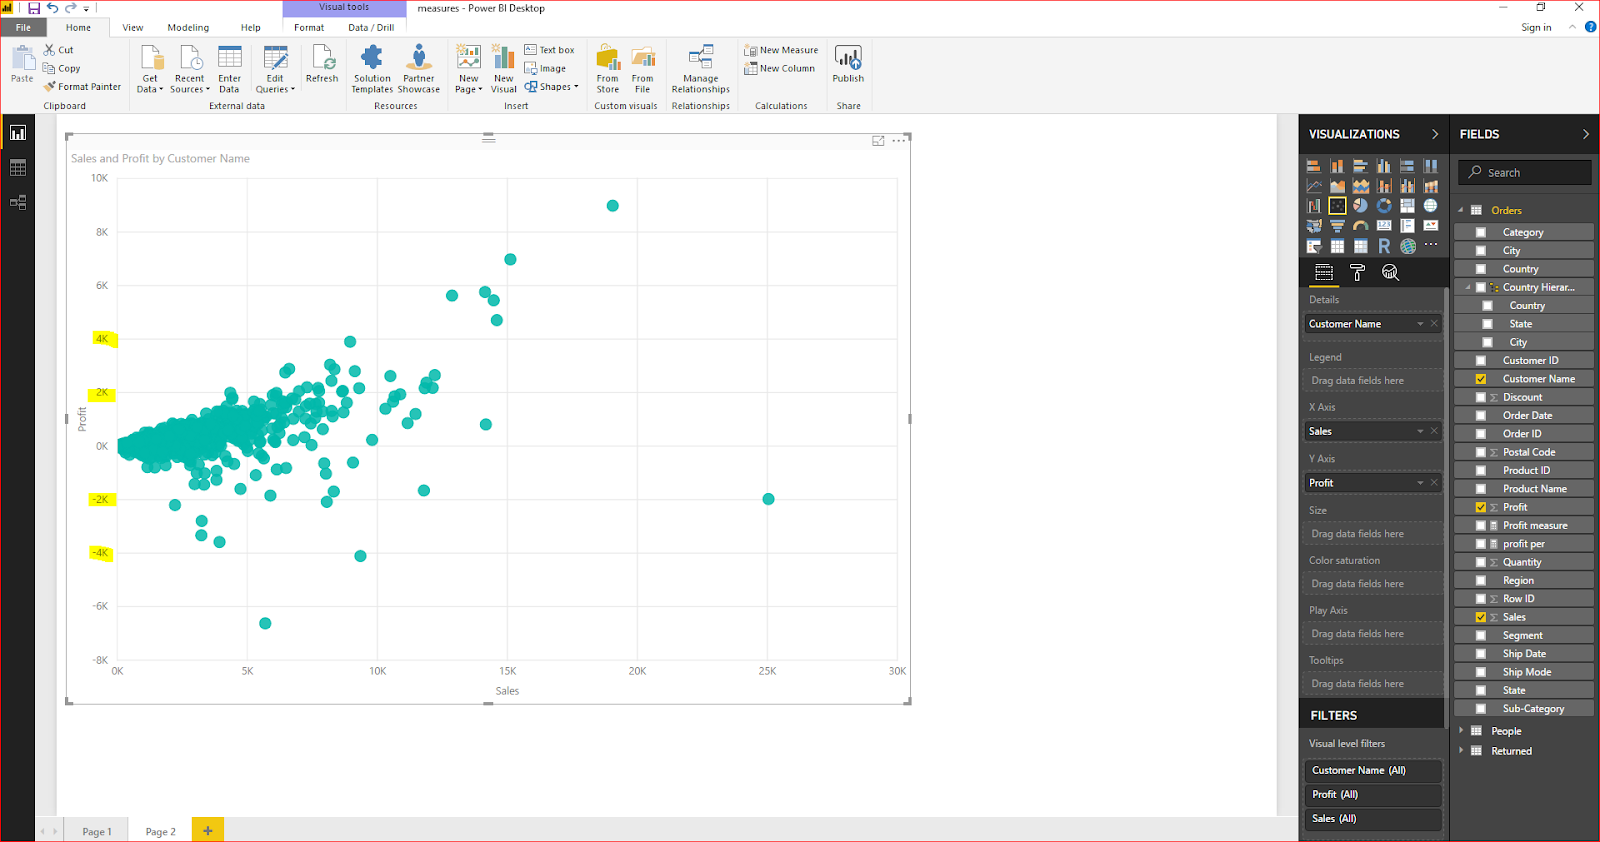Collapse the Visualizations pane with chevron
This screenshot has height=842, width=1600.
(x=1435, y=134)
